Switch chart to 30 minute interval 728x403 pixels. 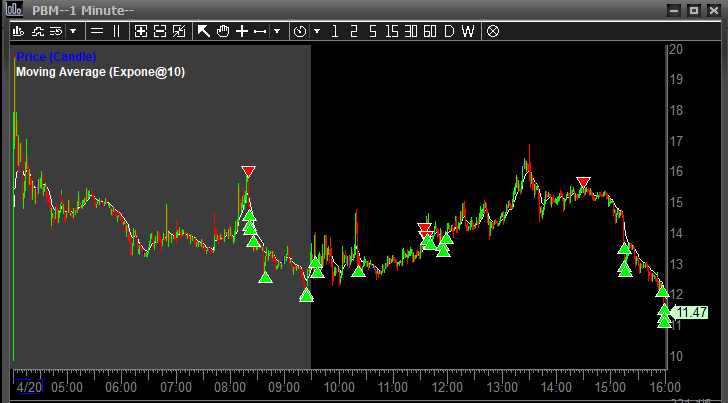coord(411,32)
